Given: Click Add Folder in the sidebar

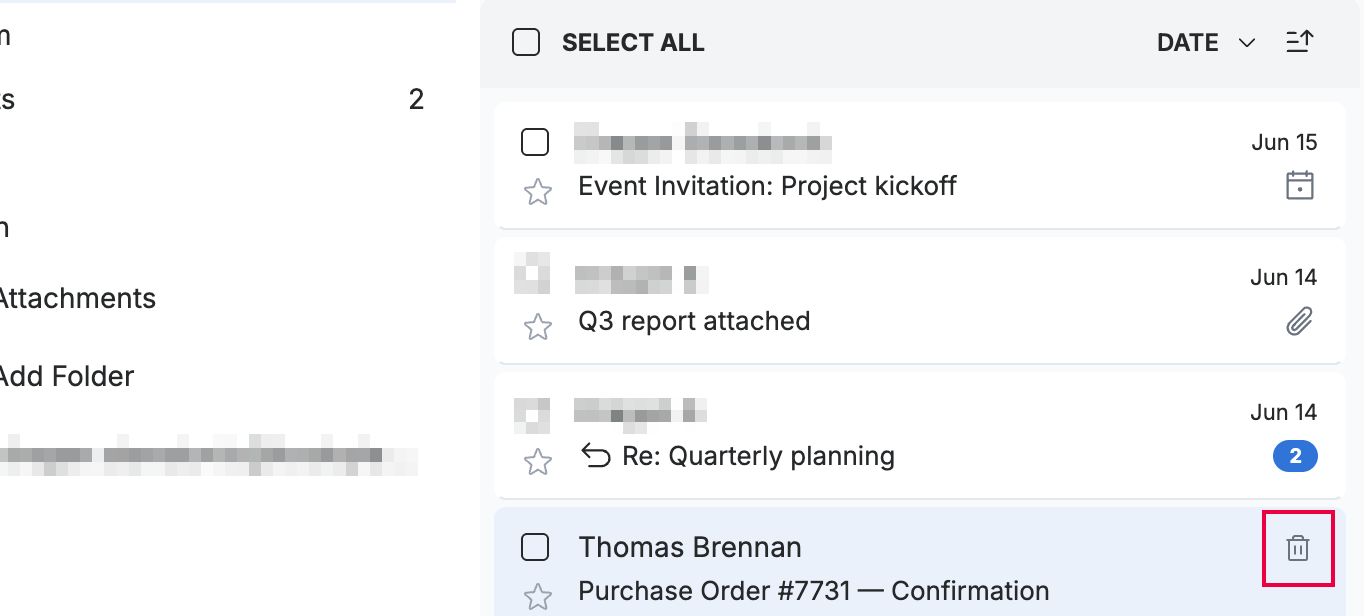Looking at the screenshot, I should [x=65, y=376].
